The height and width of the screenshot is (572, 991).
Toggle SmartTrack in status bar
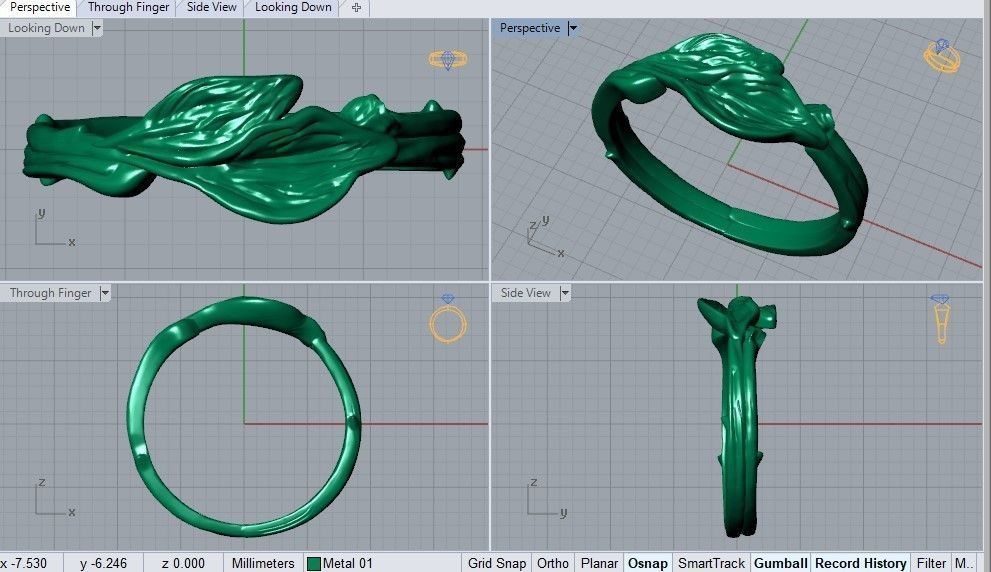(711, 563)
